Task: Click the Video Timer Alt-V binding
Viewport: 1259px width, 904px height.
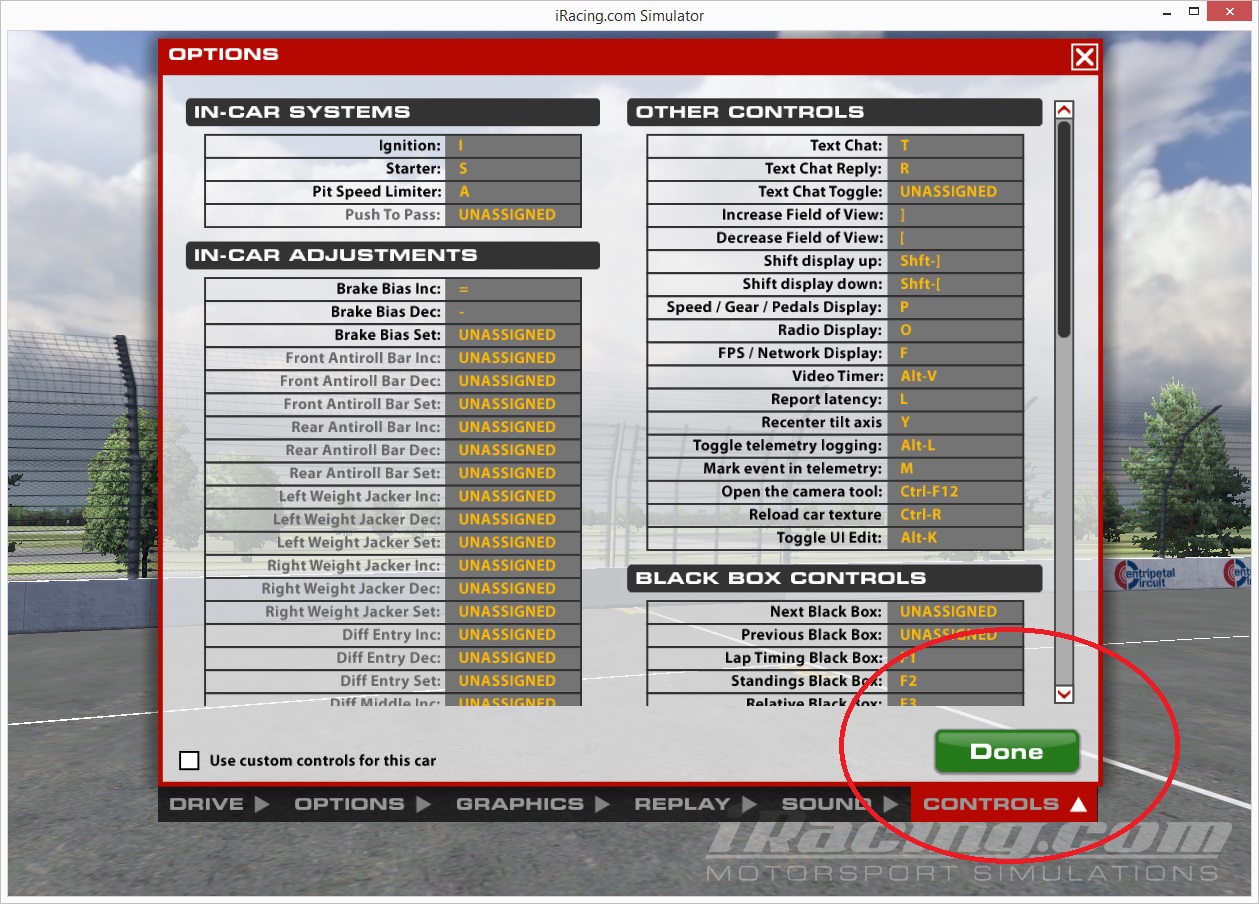Action: click(x=955, y=376)
